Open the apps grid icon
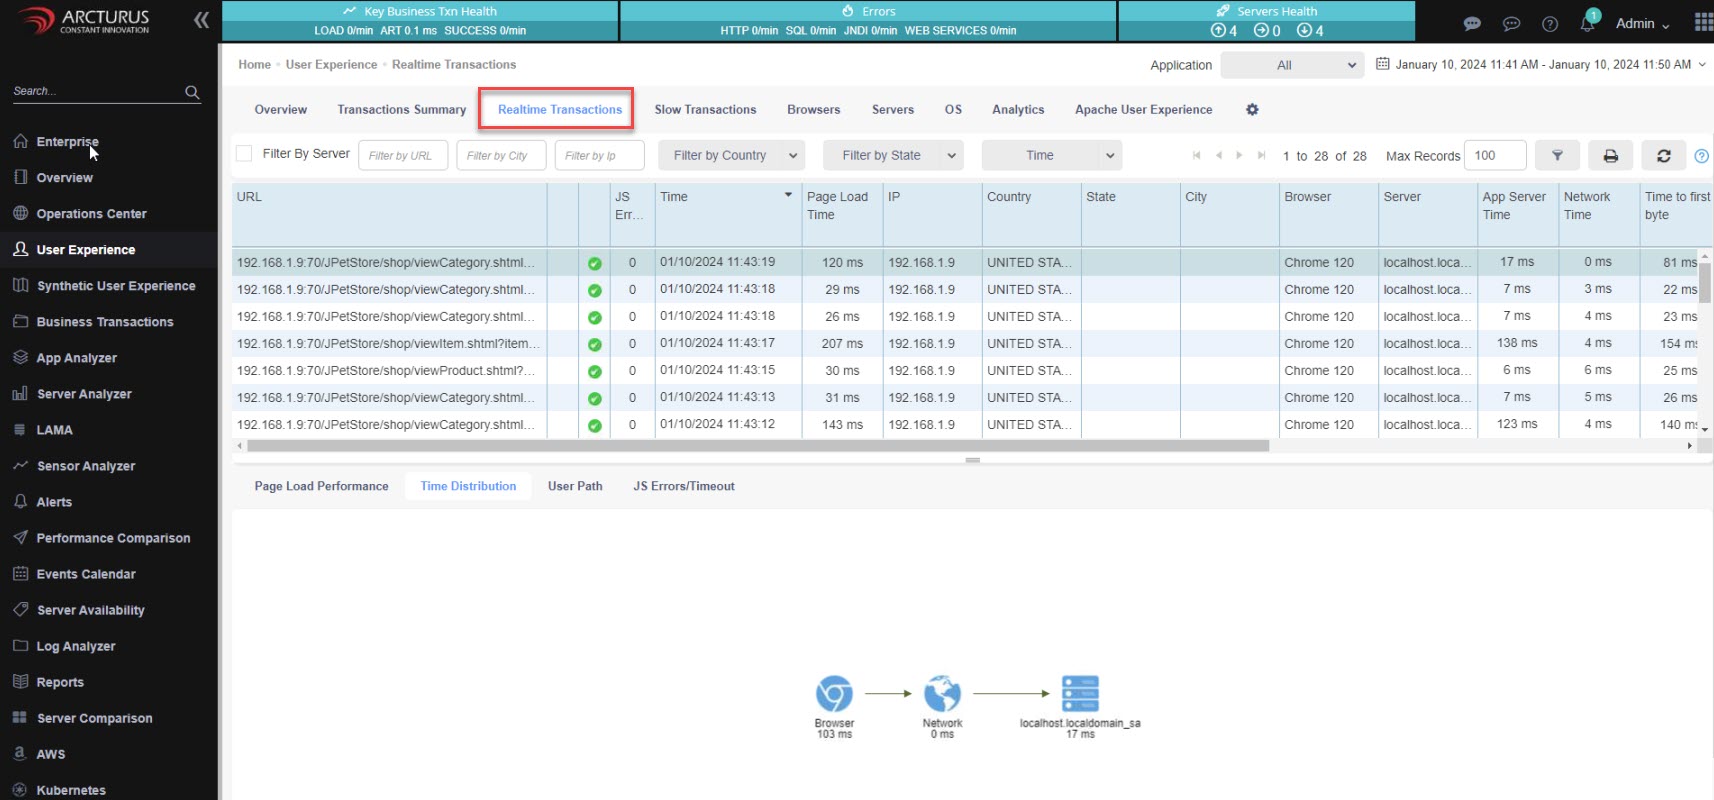1714x800 pixels. [x=1703, y=23]
